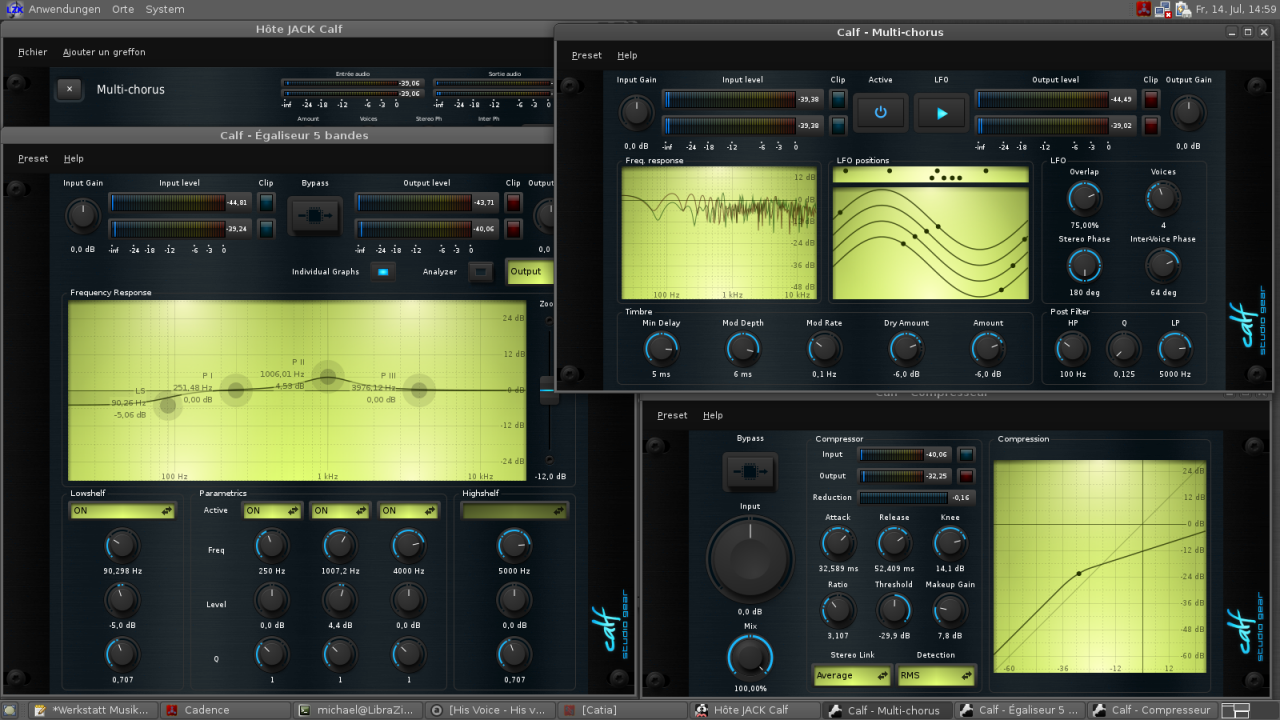Open Ajouter un greffon menu
The height and width of the screenshot is (720, 1280).
[x=104, y=52]
